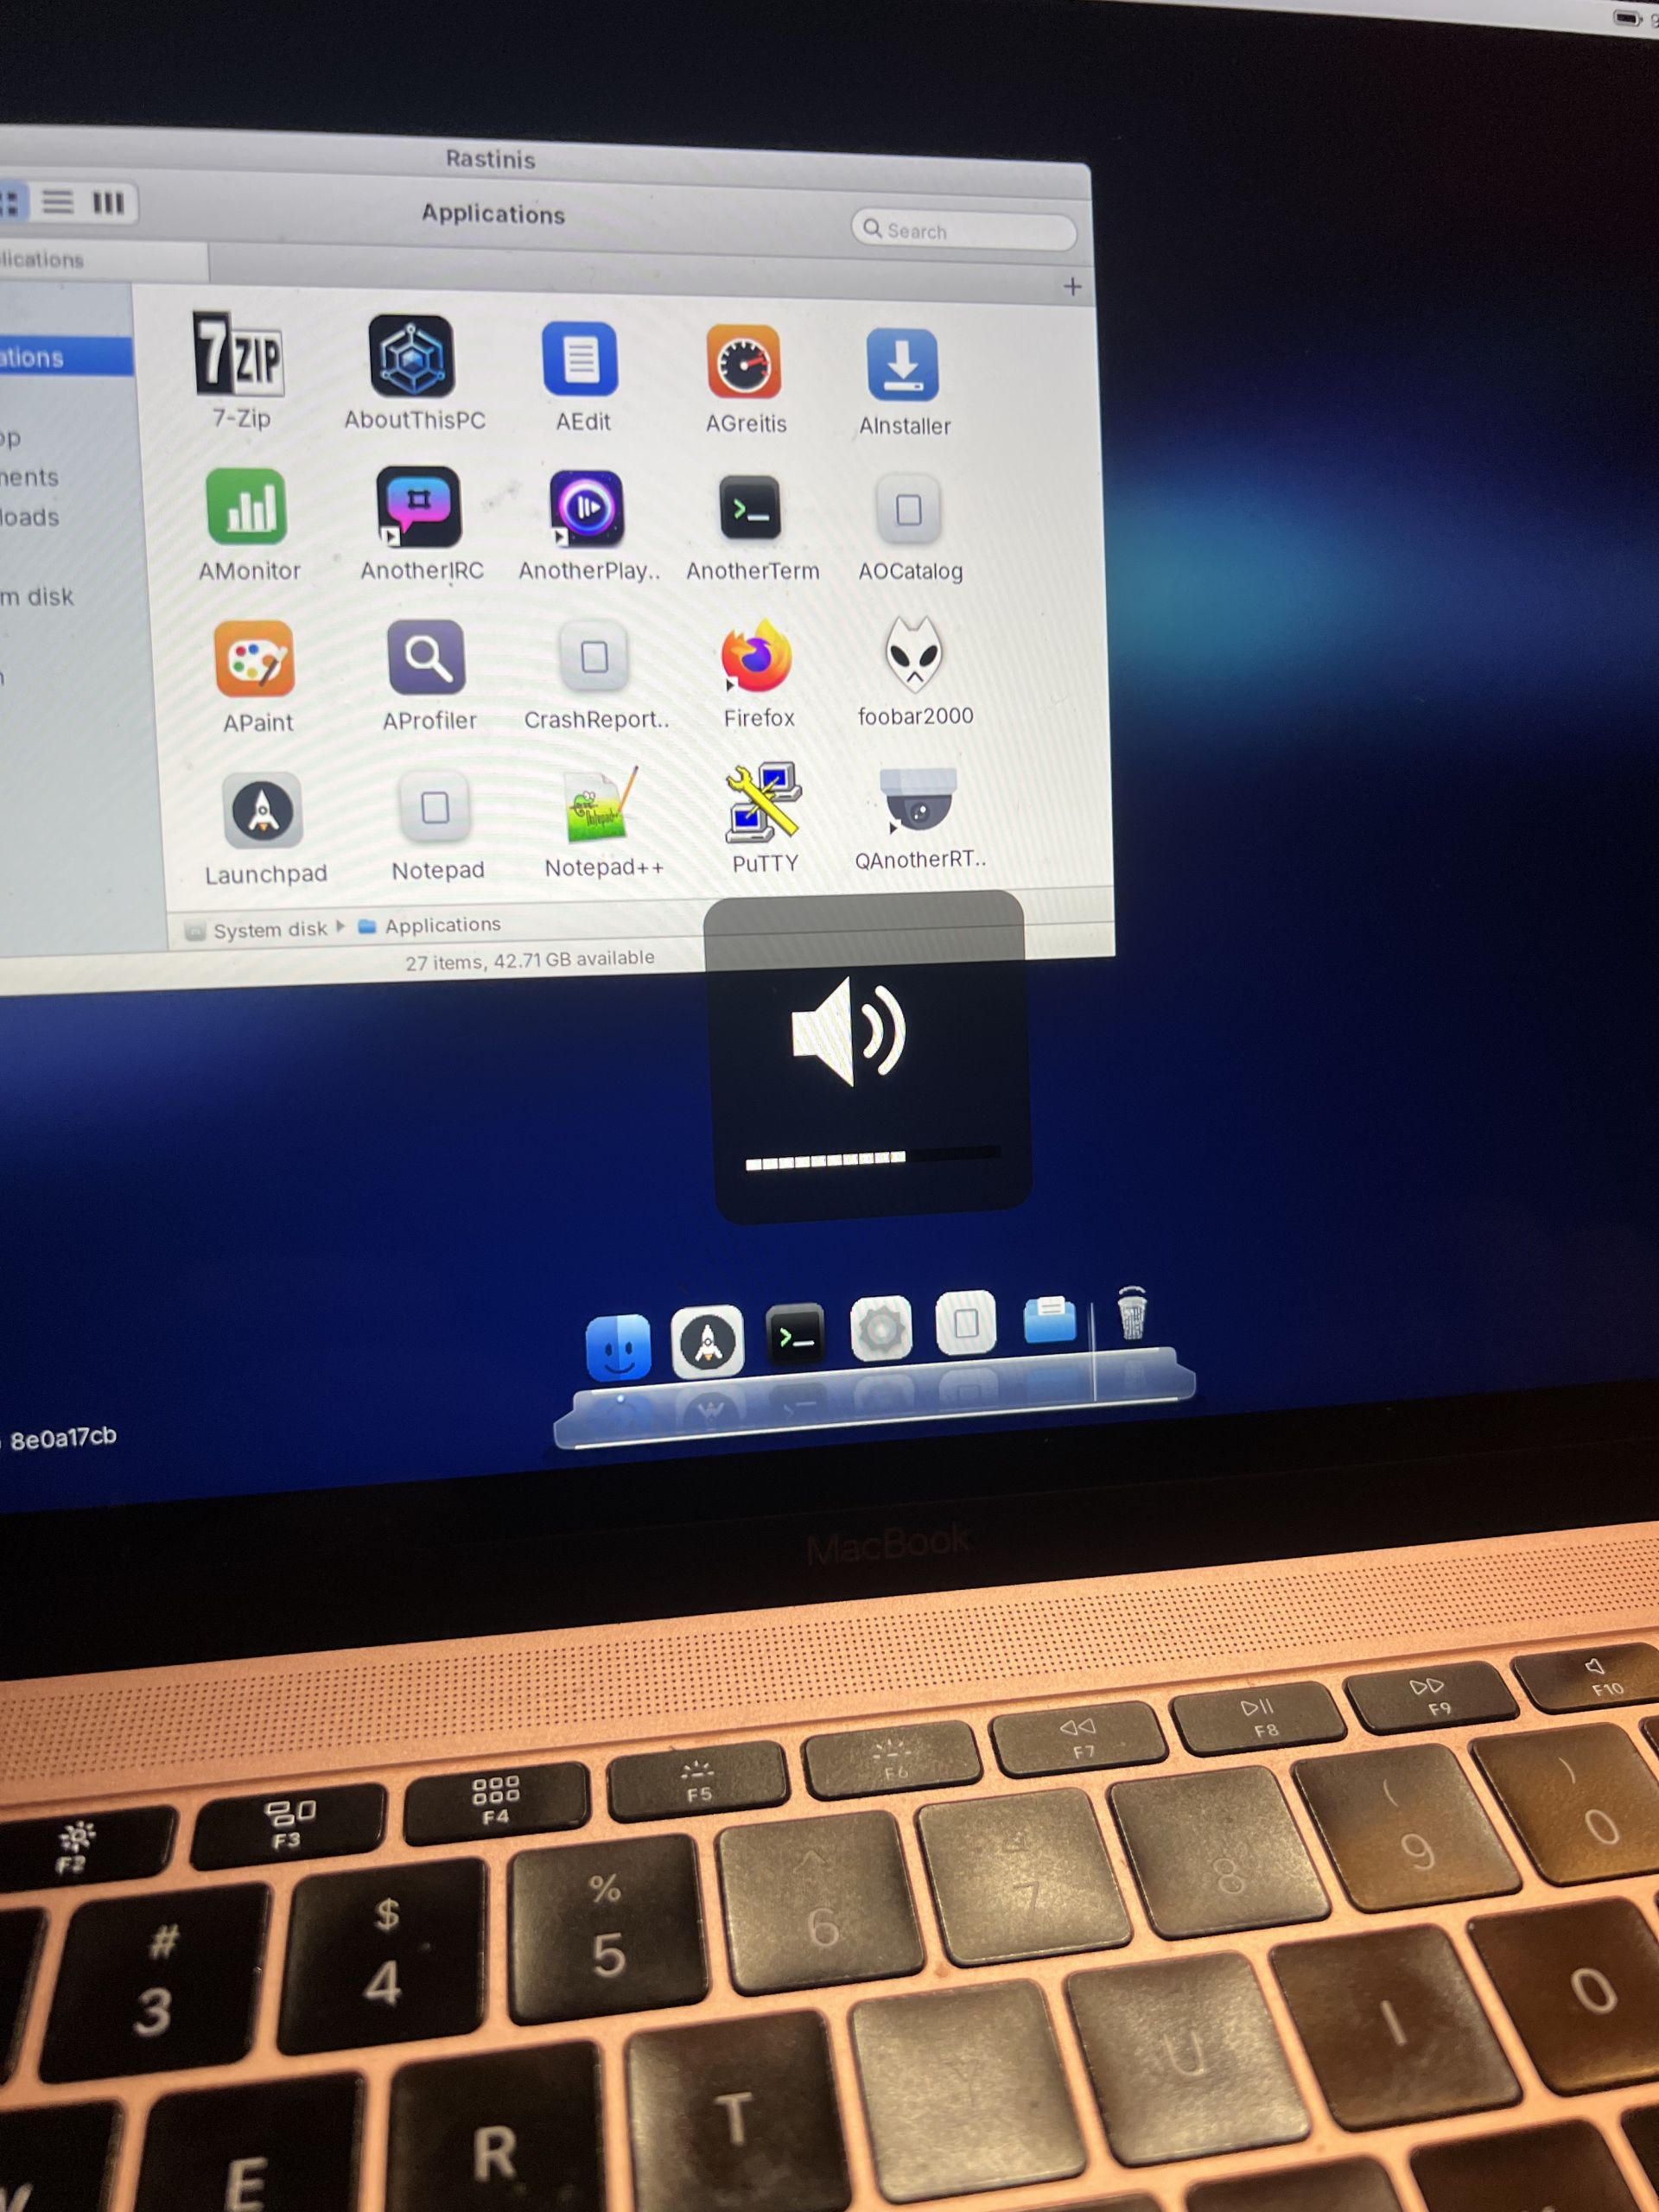
Task: Launch QAnotherRTSP camera app
Action: click(x=918, y=800)
